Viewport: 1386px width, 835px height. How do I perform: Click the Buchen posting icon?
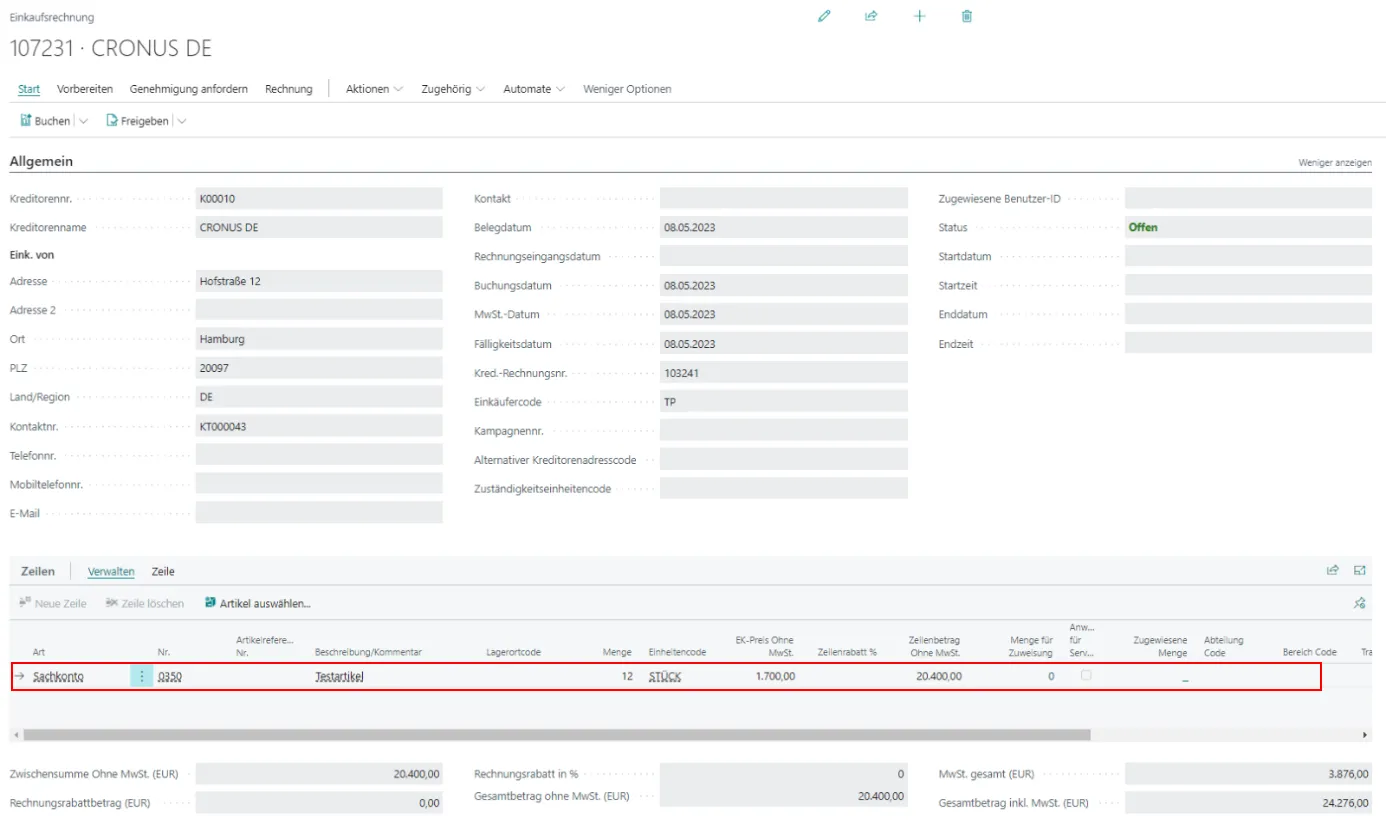pyautogui.click(x=26, y=120)
